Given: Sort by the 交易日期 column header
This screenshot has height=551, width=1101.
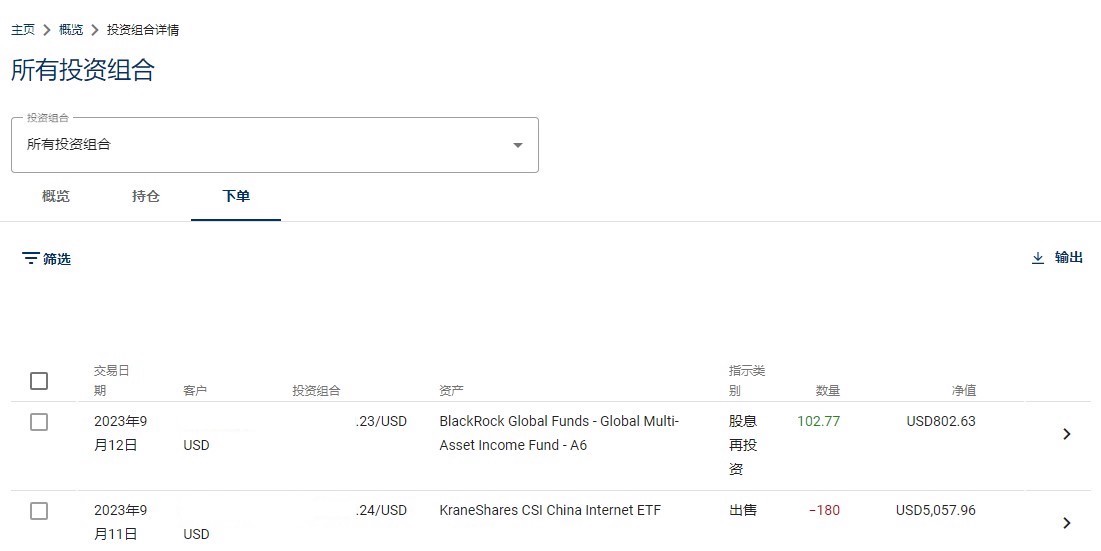Looking at the screenshot, I should (x=112, y=380).
